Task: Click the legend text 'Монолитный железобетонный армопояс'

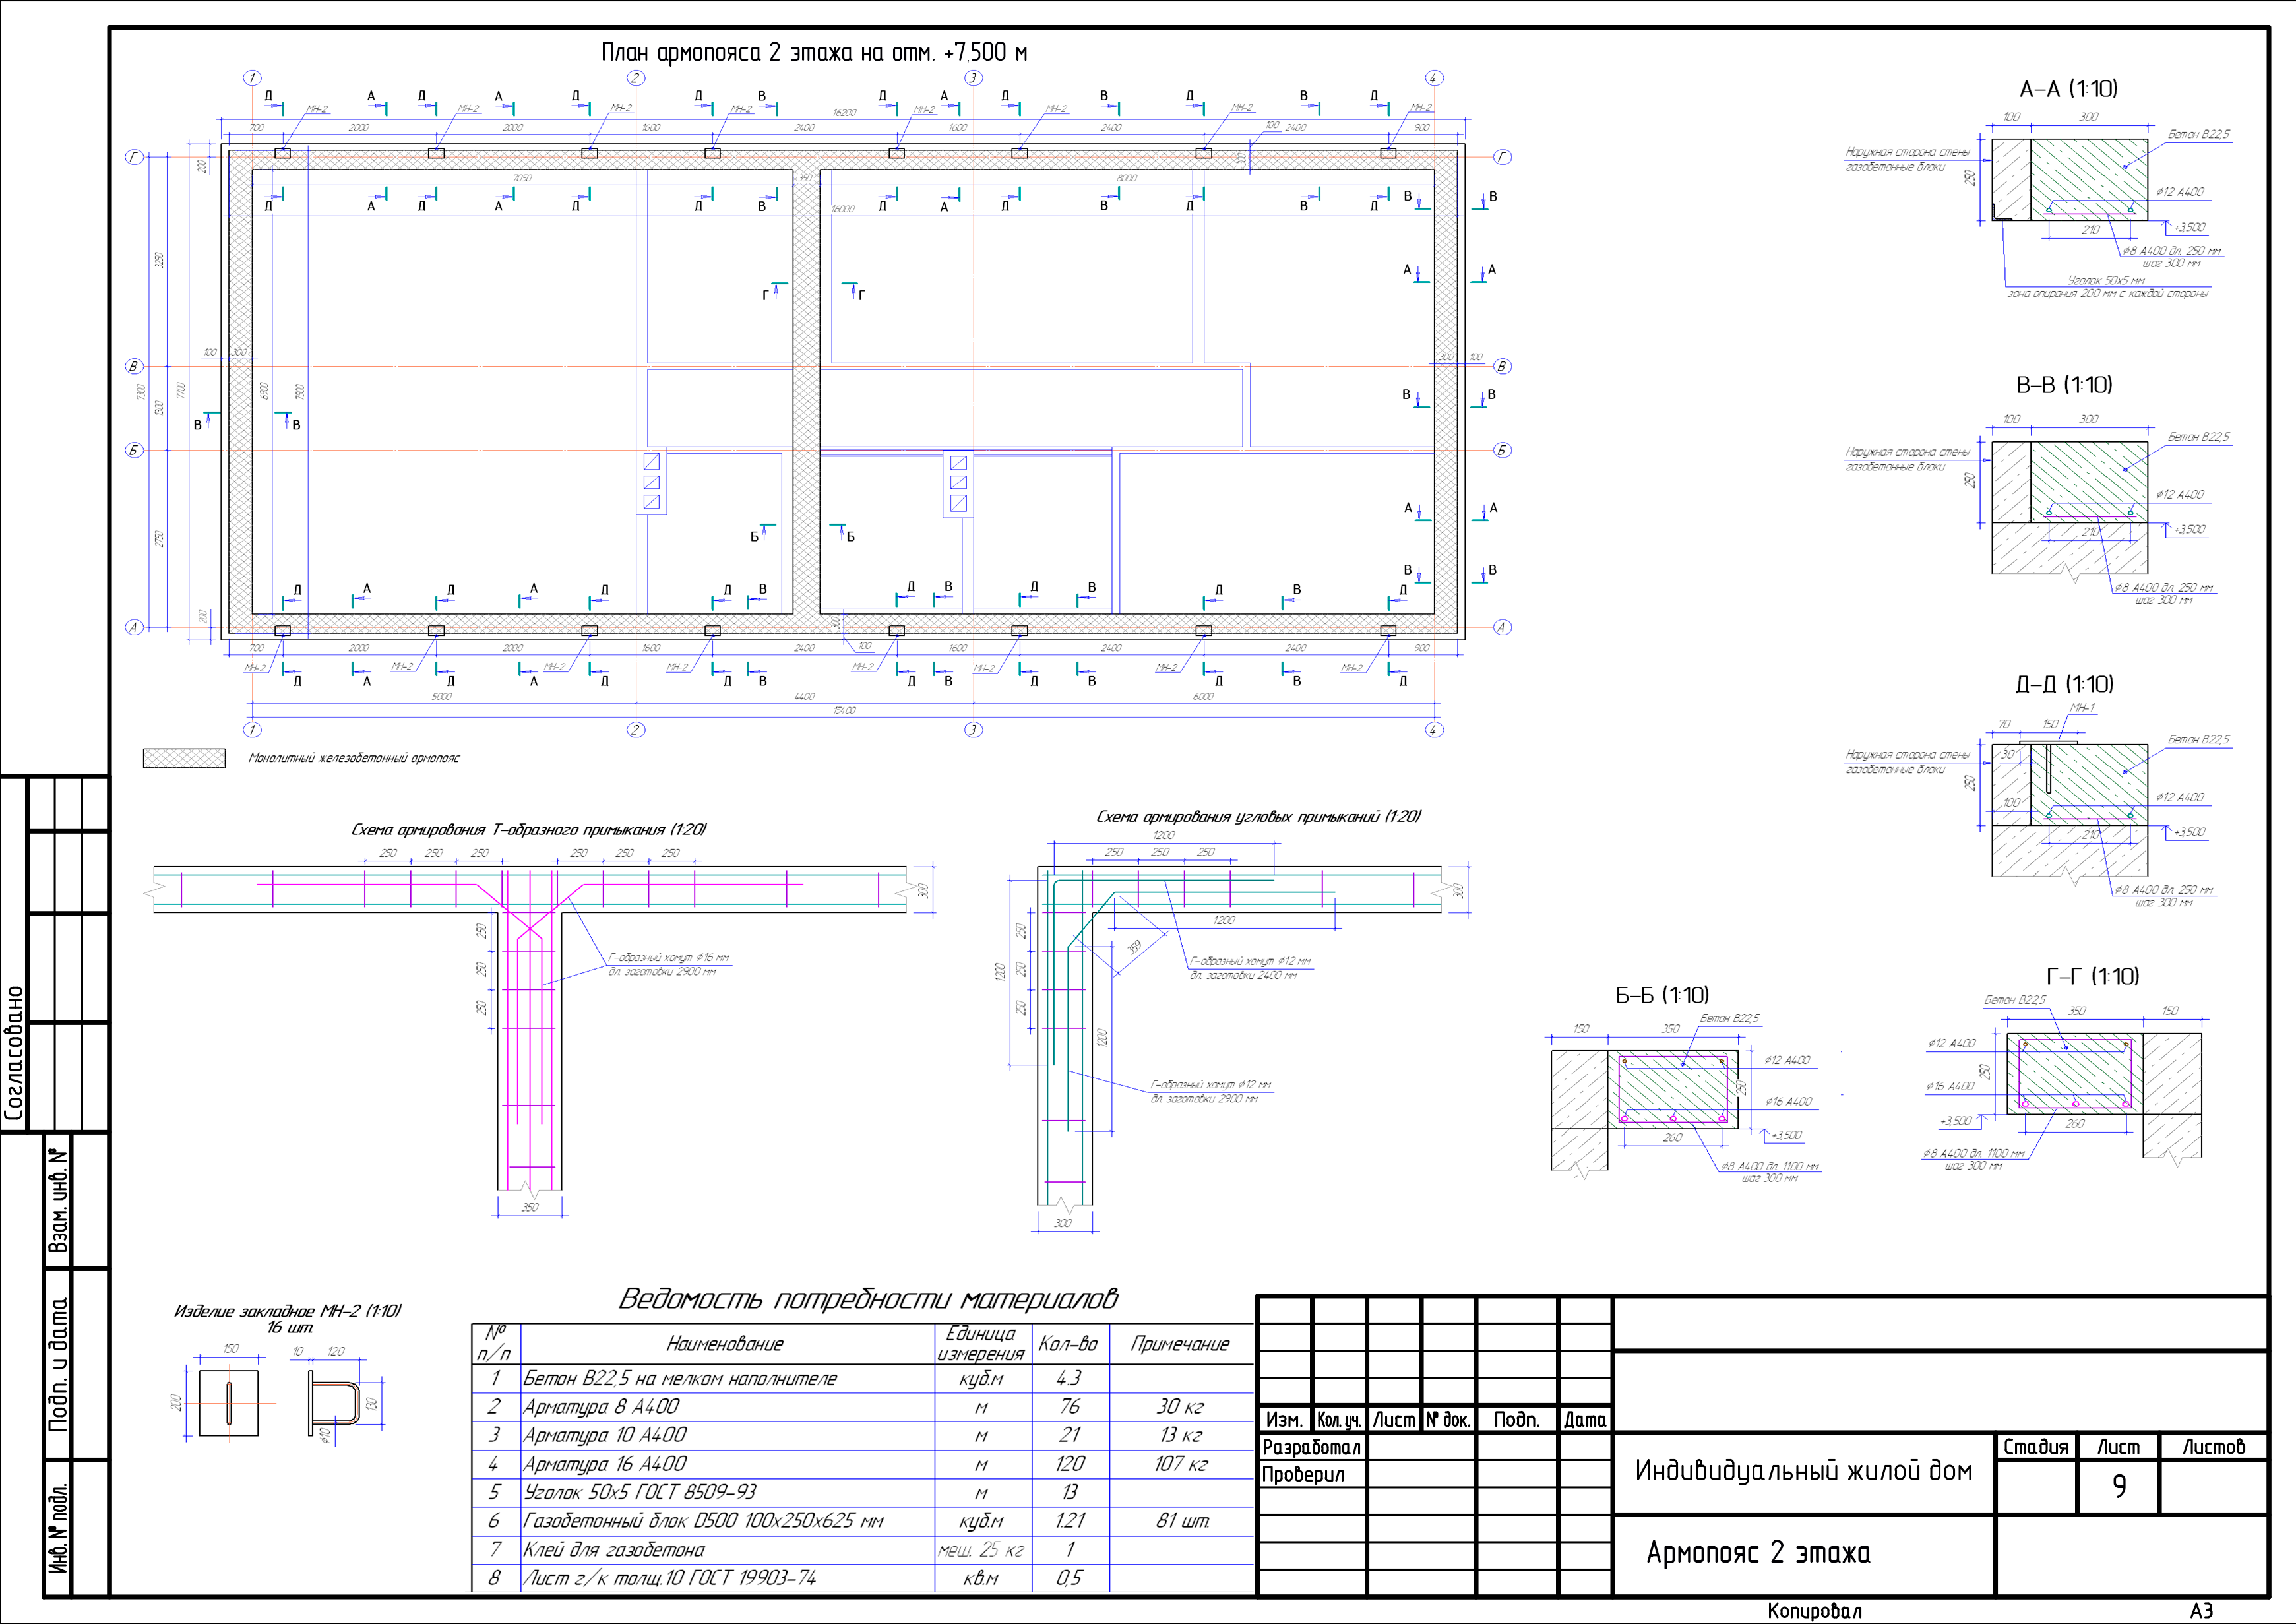Action: click(354, 758)
